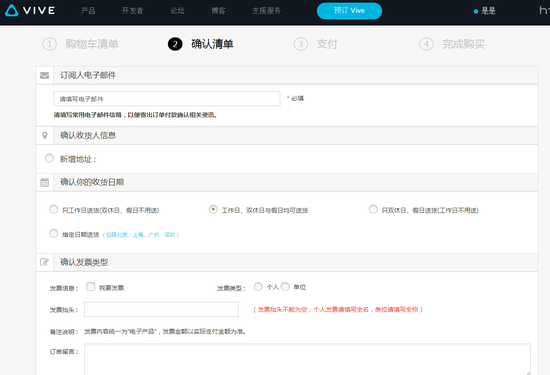
Task: Open 博客 in the navigation bar
Action: tap(218, 11)
